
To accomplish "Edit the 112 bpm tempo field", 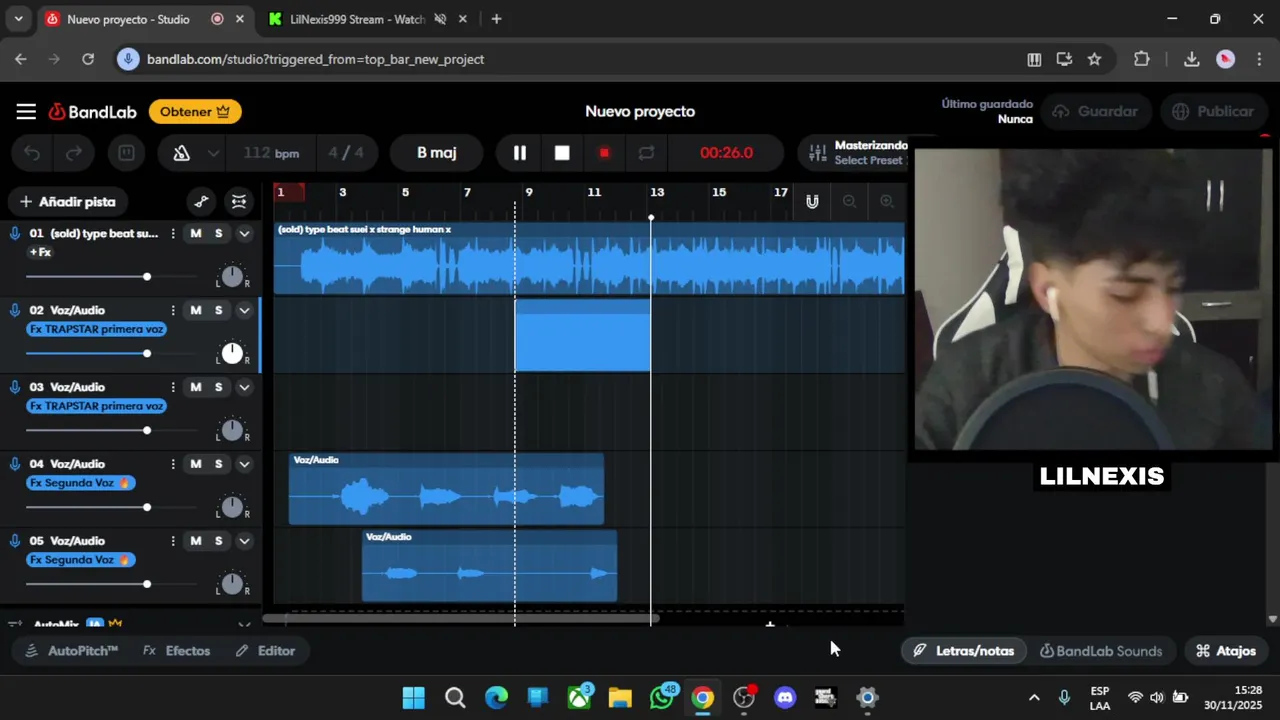I will coord(270,153).
